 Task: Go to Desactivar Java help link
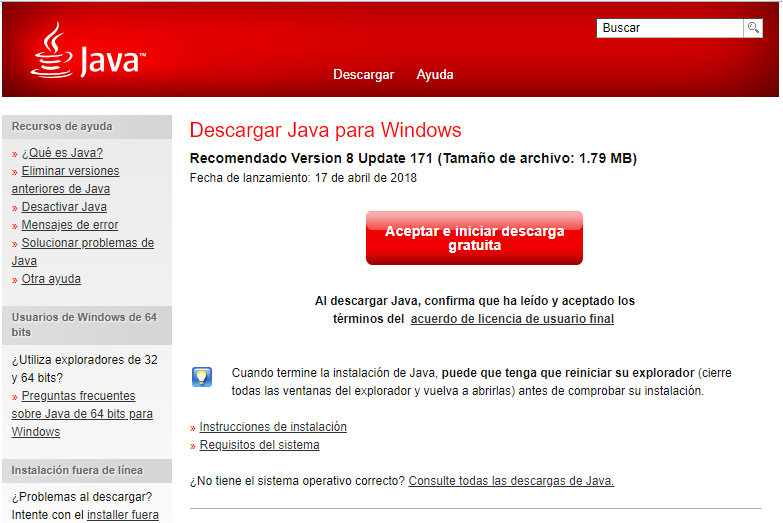point(64,207)
